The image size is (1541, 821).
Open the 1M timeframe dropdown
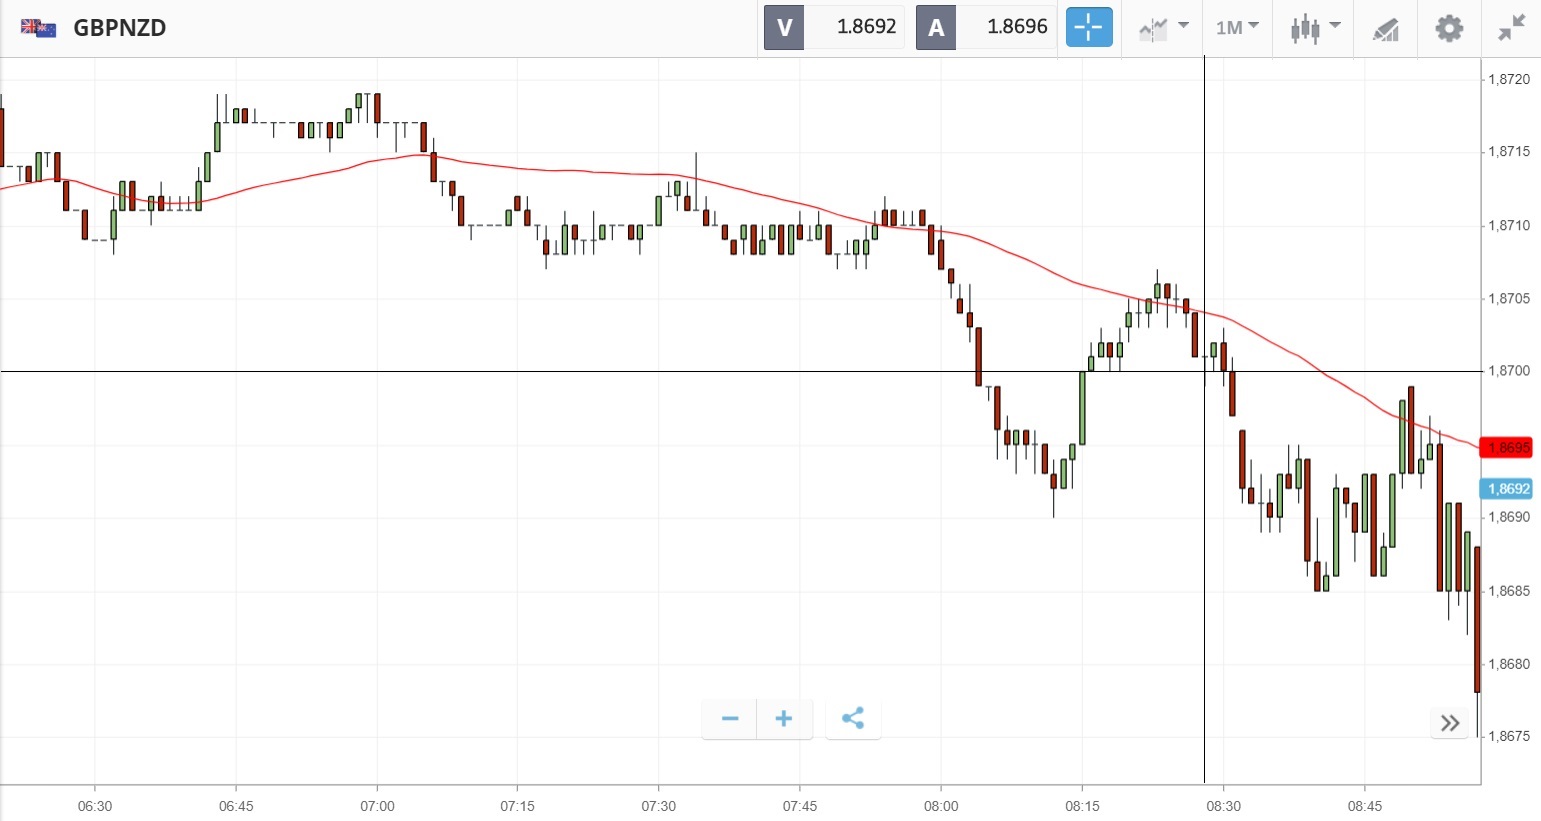click(1237, 27)
